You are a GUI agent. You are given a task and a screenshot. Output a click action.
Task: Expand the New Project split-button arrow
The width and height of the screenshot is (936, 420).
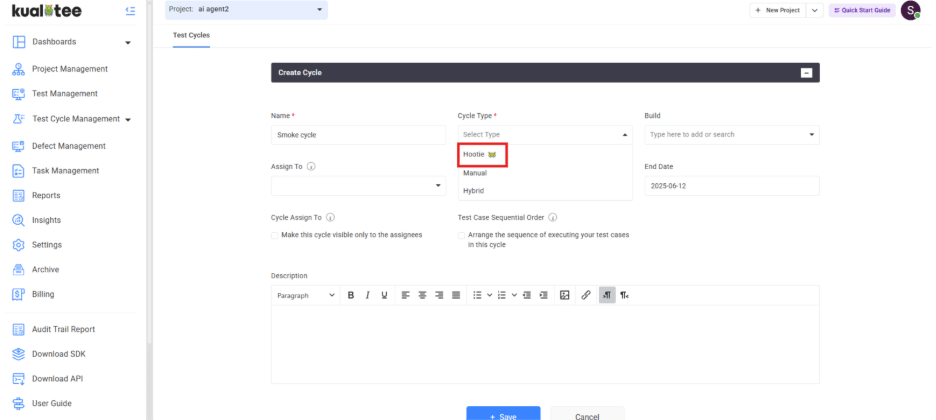point(815,10)
